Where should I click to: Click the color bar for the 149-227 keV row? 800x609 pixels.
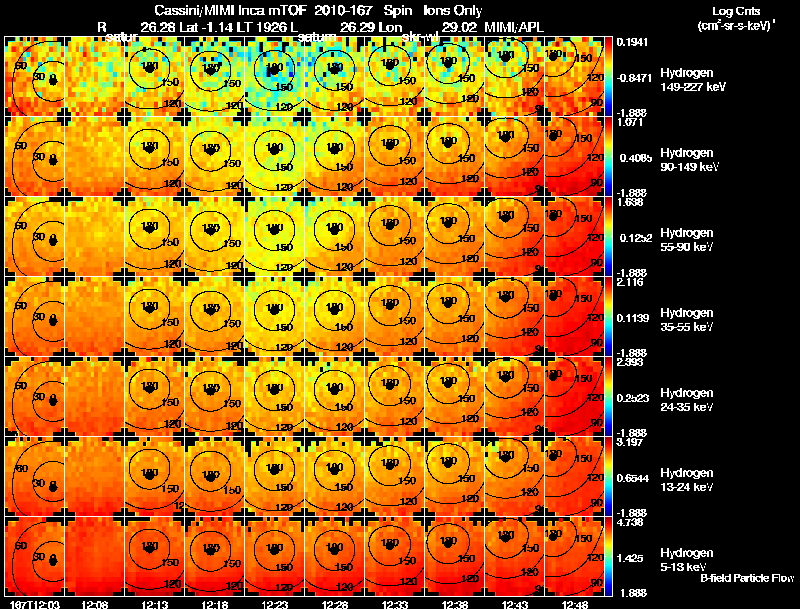(608, 77)
